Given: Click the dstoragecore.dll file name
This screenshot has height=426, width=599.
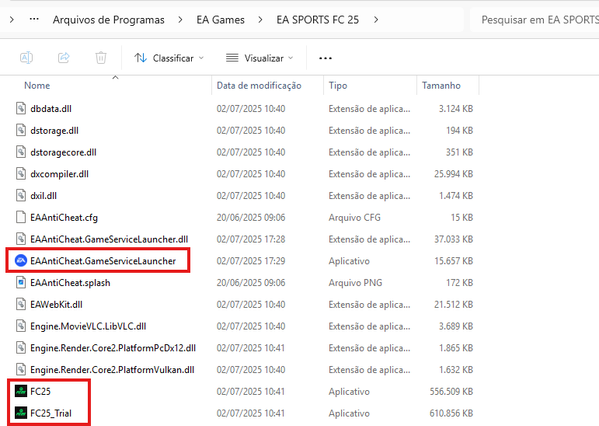Looking at the screenshot, I should [63, 152].
